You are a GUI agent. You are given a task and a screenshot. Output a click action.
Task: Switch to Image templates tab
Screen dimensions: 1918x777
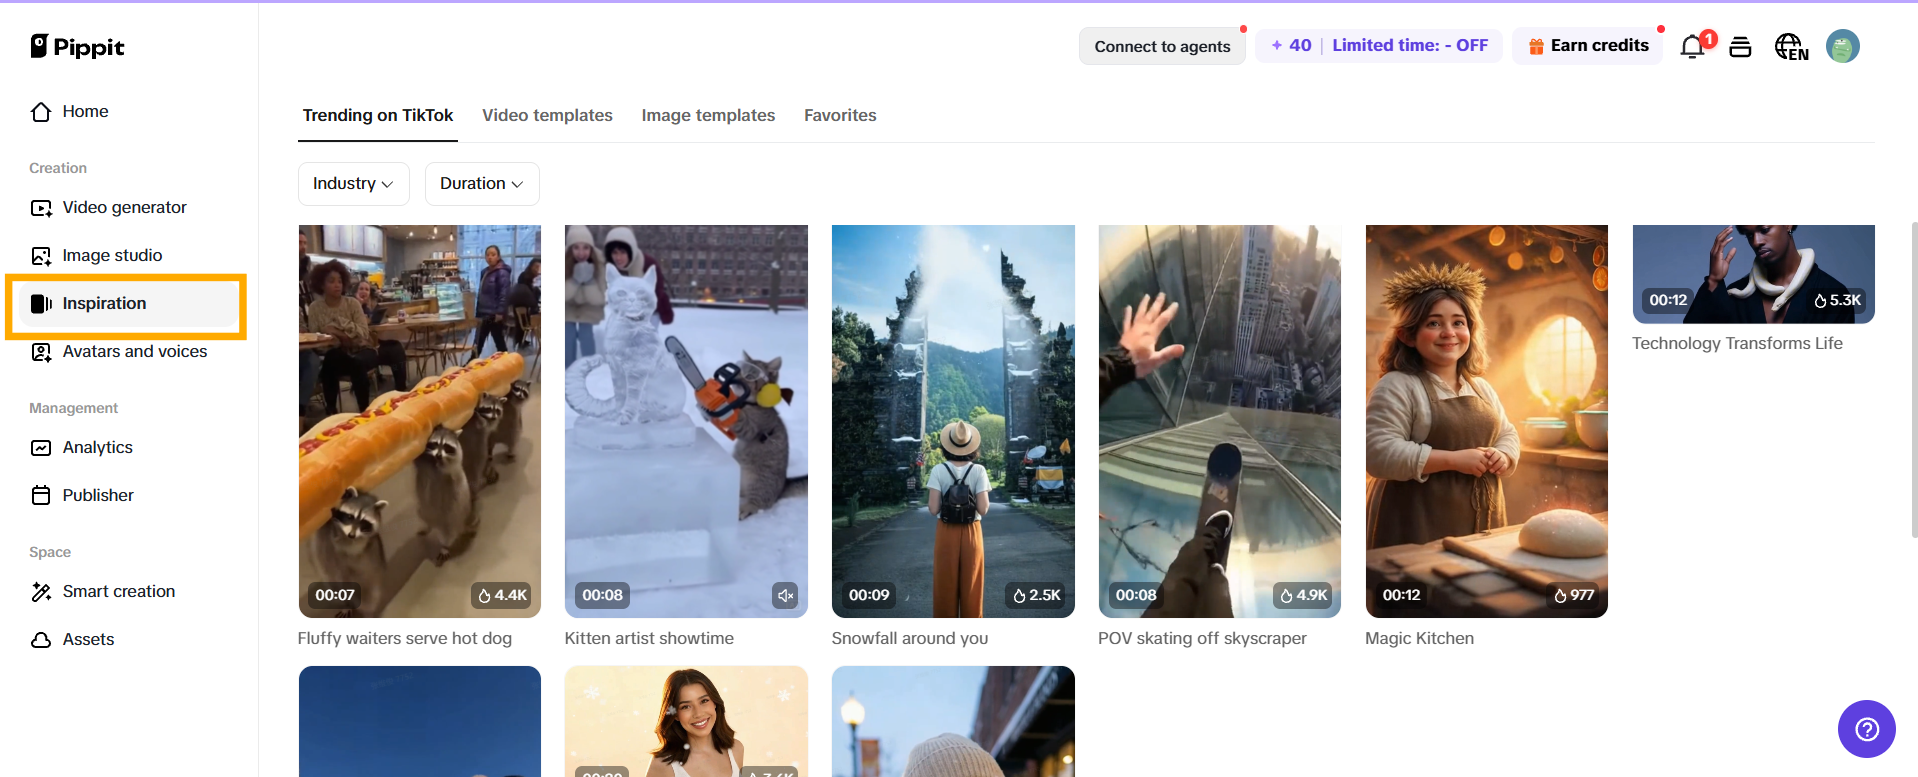click(x=708, y=115)
